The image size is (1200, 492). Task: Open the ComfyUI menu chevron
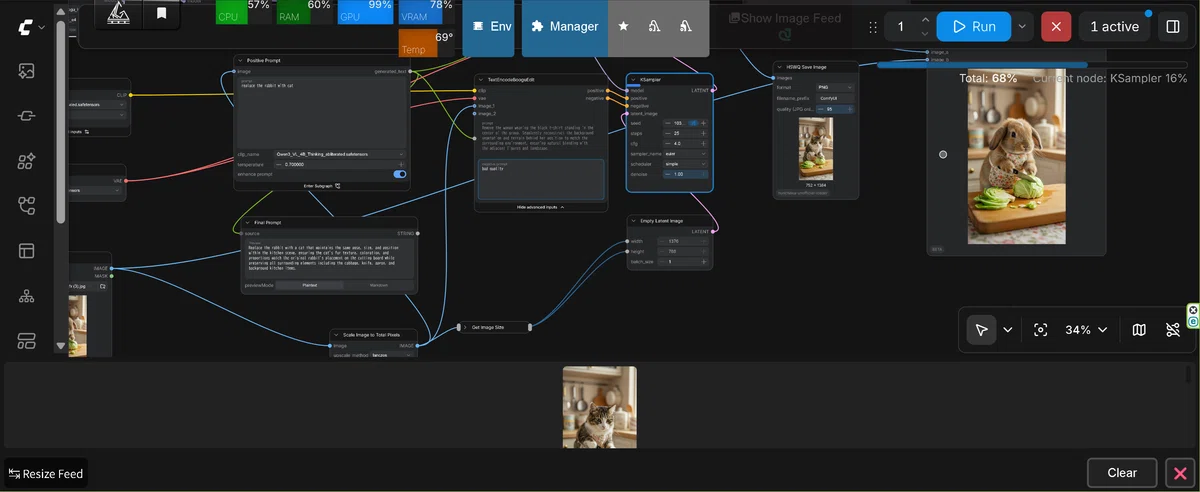41,28
